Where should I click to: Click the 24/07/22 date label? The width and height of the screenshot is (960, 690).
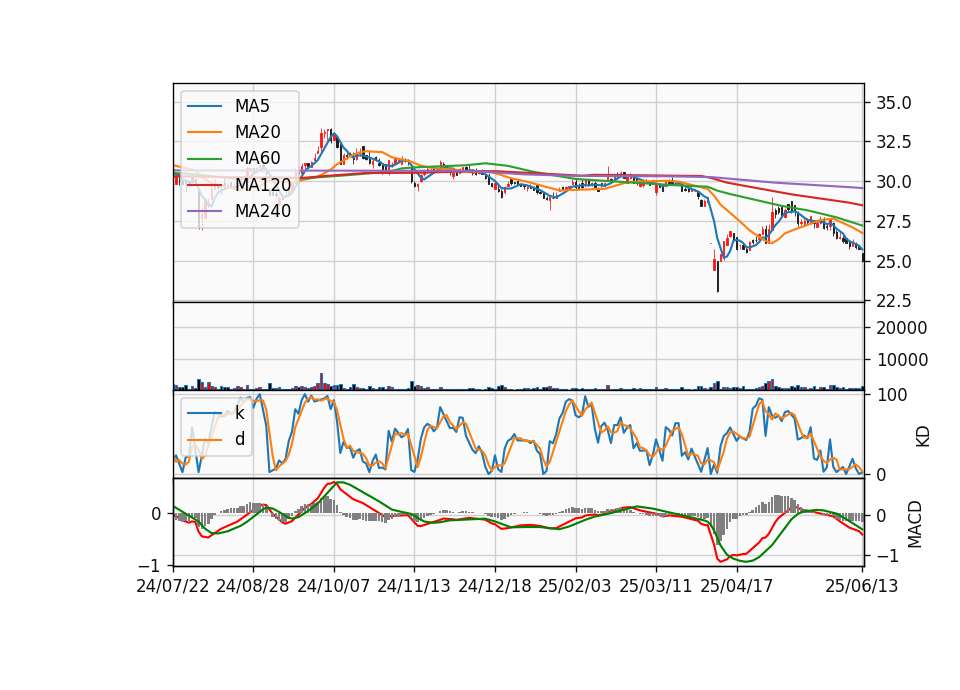point(173,586)
